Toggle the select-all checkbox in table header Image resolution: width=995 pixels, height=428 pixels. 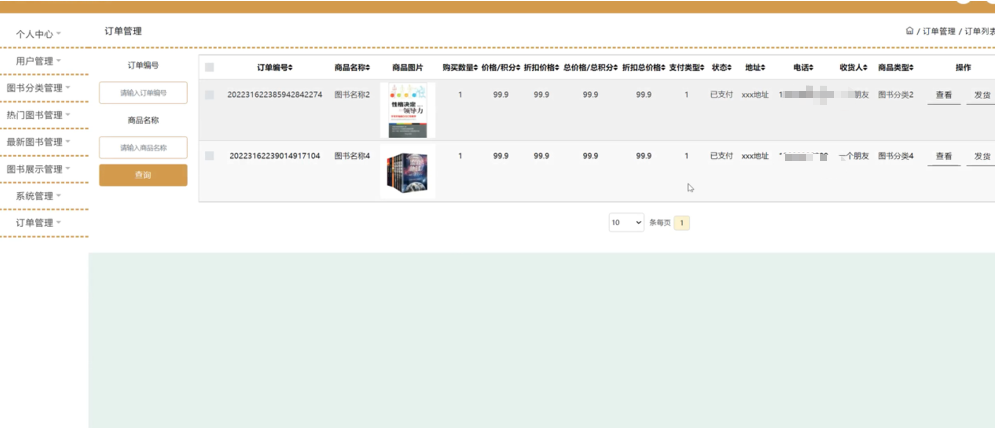(x=209, y=67)
